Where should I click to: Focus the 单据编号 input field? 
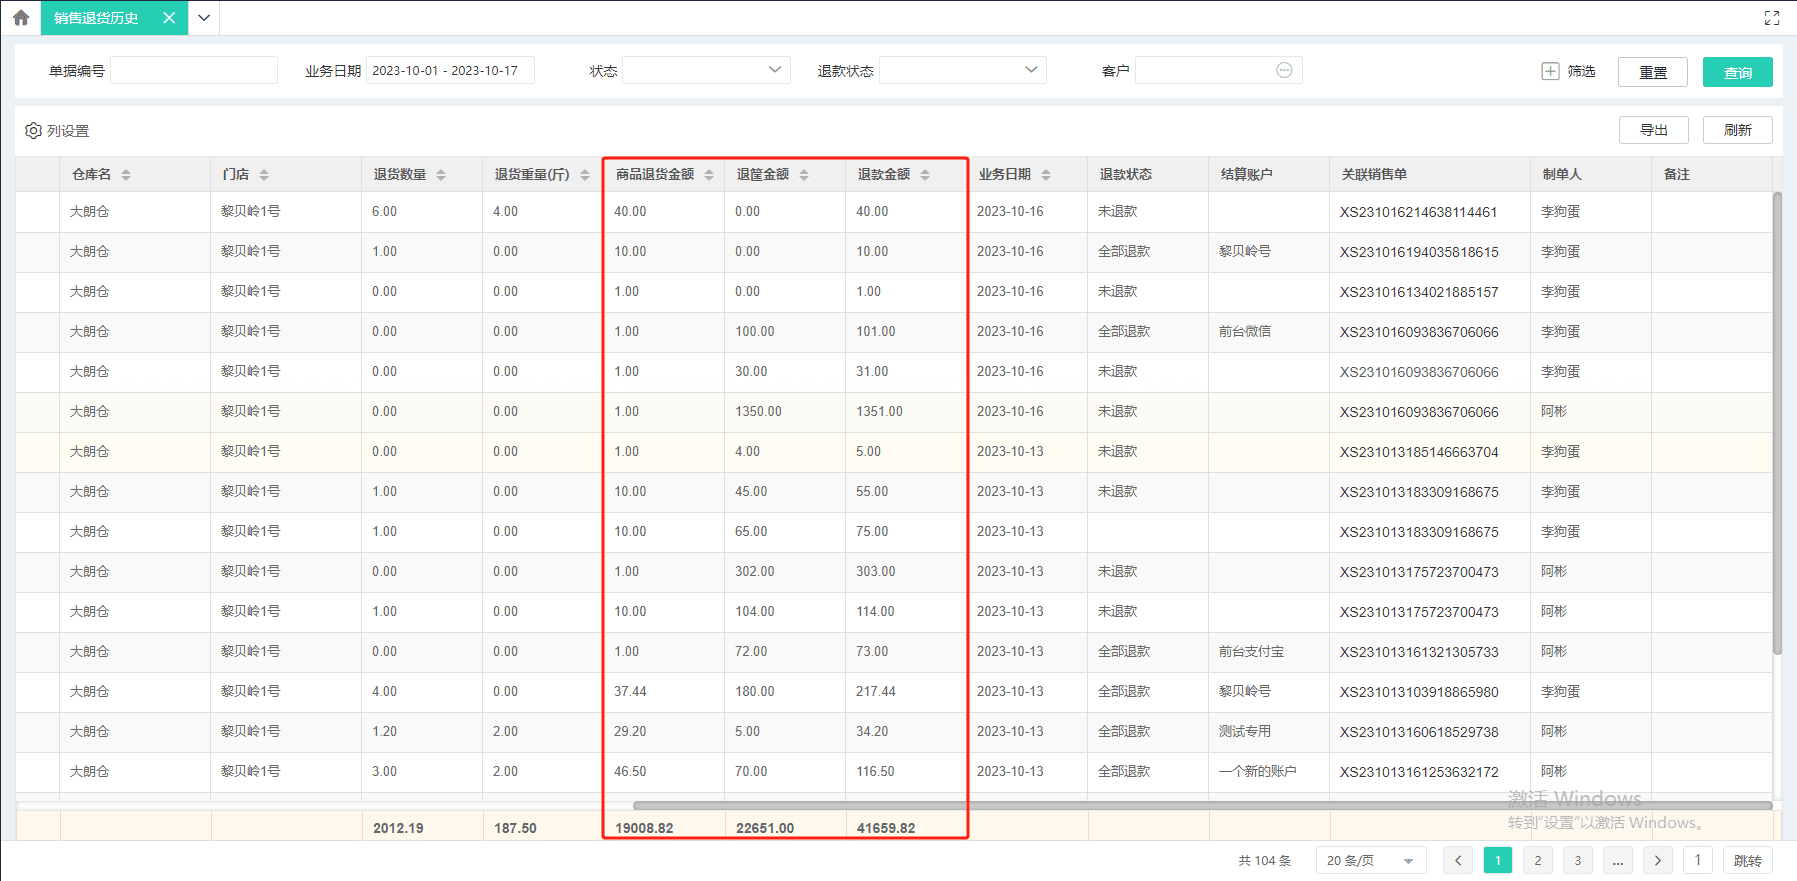click(194, 70)
